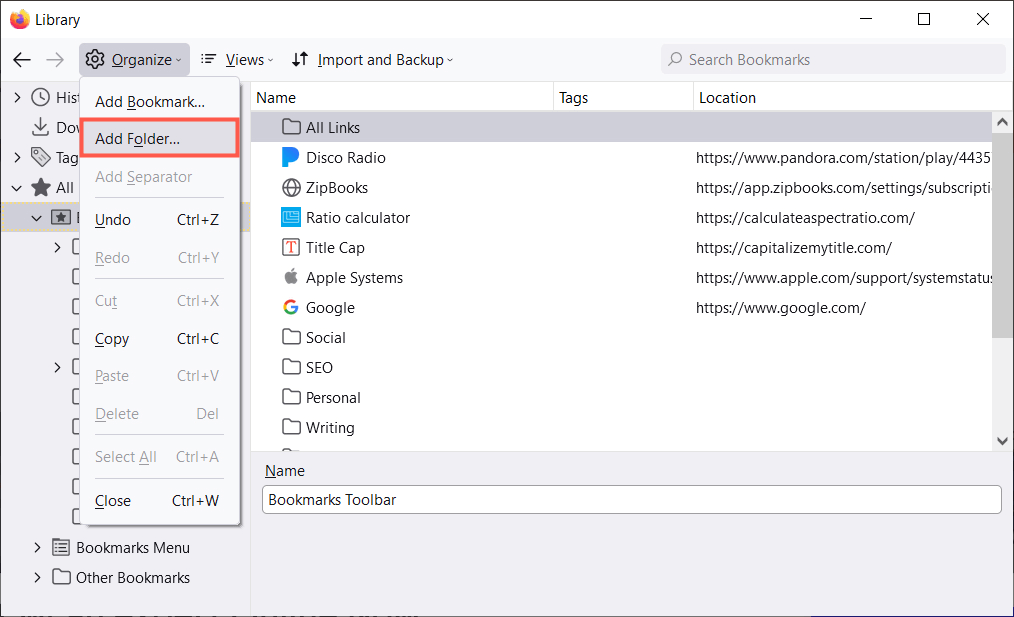Click the Apple logo beside Apple Systems
Screen dimensions: 1014x617
tap(291, 277)
